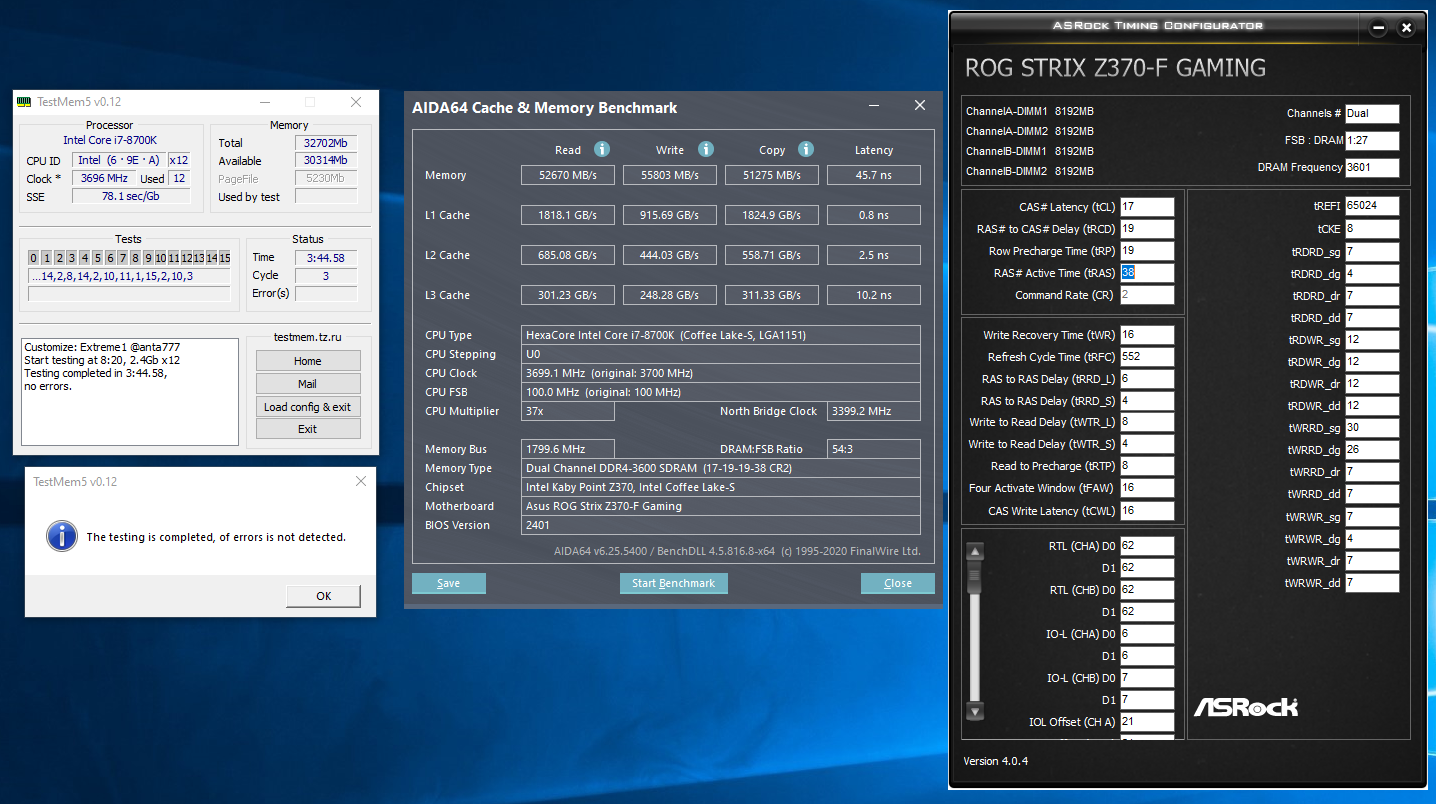The image size is (1436, 804).
Task: Select the Four Activate Window (tFAW) field
Action: coord(1147,488)
